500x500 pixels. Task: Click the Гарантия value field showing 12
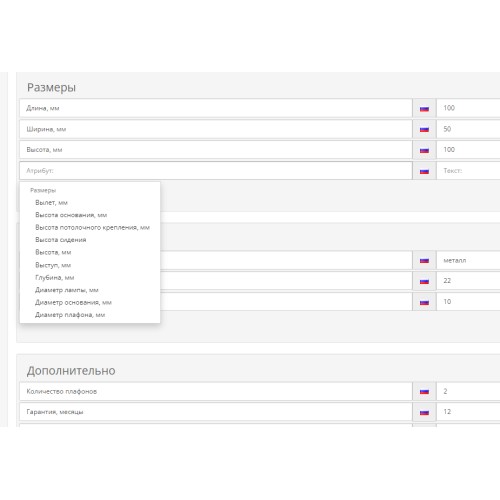point(468,412)
